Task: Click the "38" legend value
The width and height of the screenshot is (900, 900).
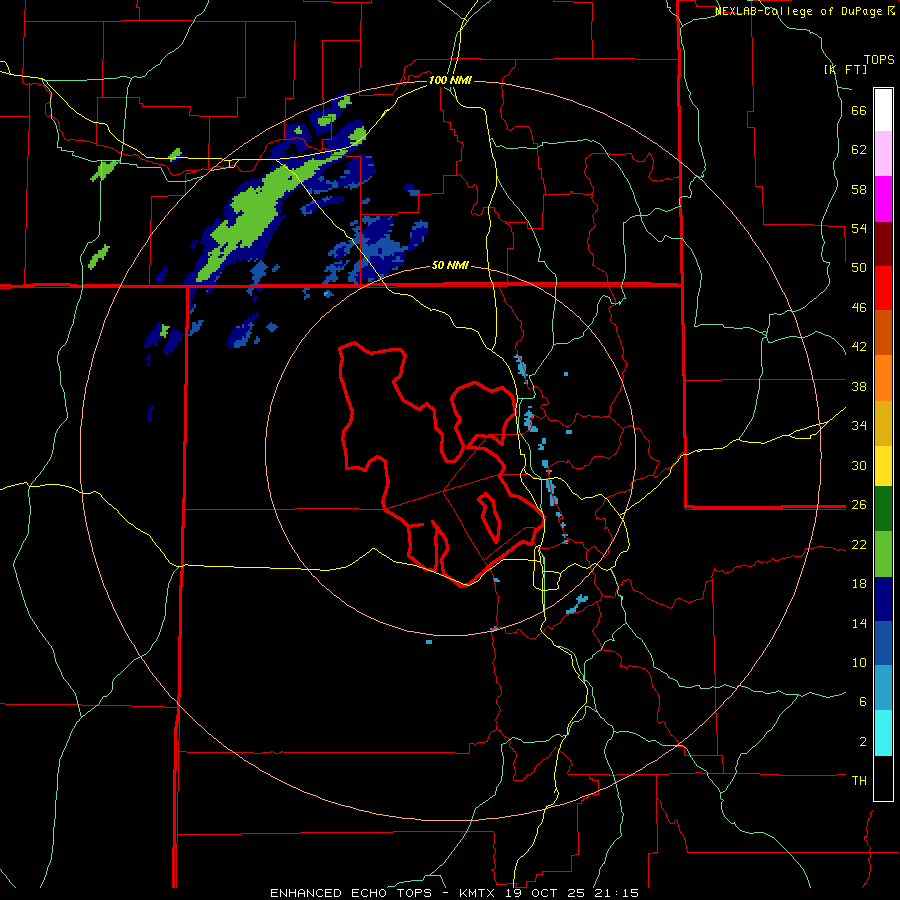Action: pos(859,386)
